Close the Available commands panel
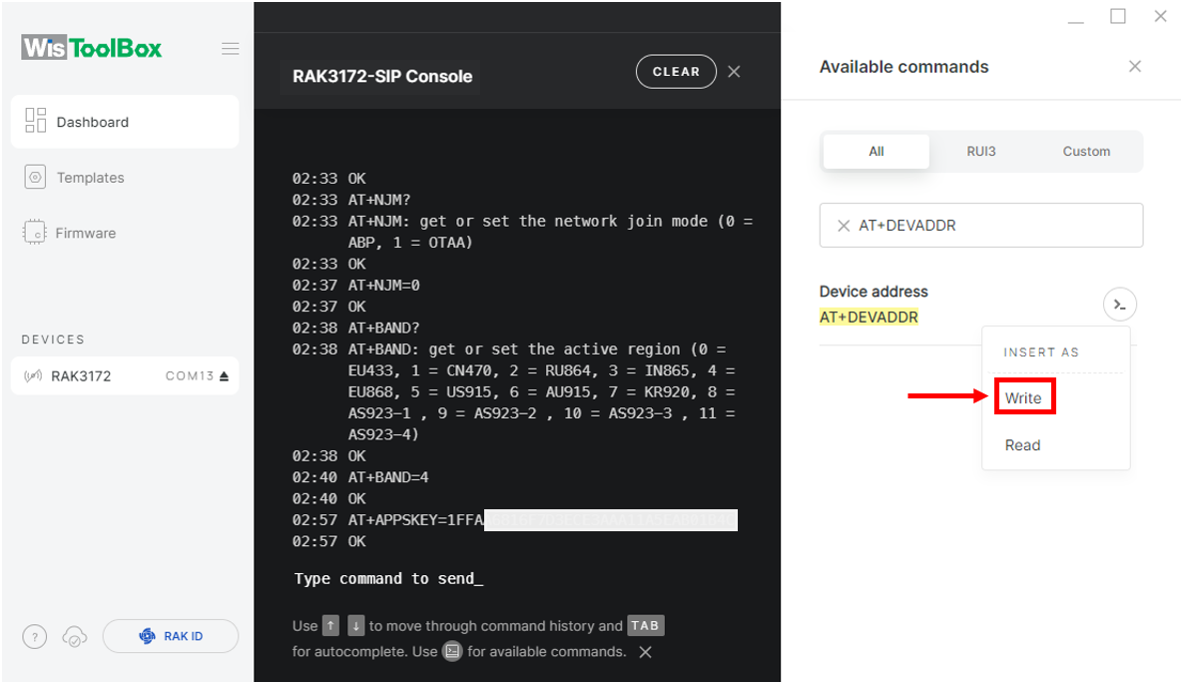 click(x=1135, y=66)
